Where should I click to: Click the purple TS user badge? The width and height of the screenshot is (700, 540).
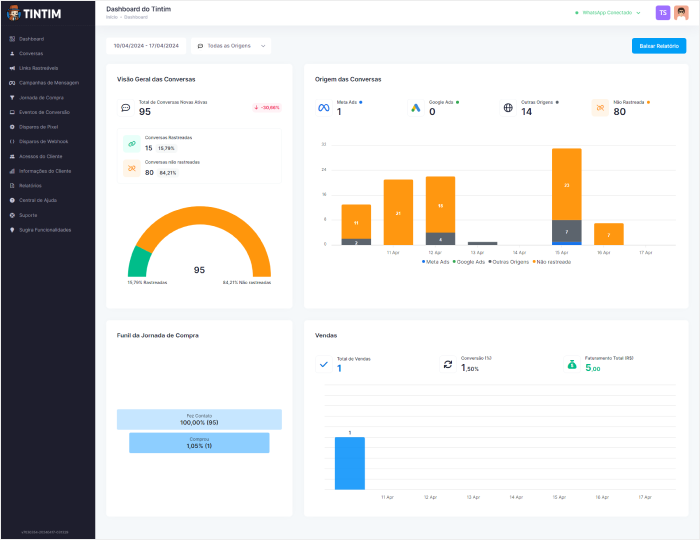[x=662, y=13]
